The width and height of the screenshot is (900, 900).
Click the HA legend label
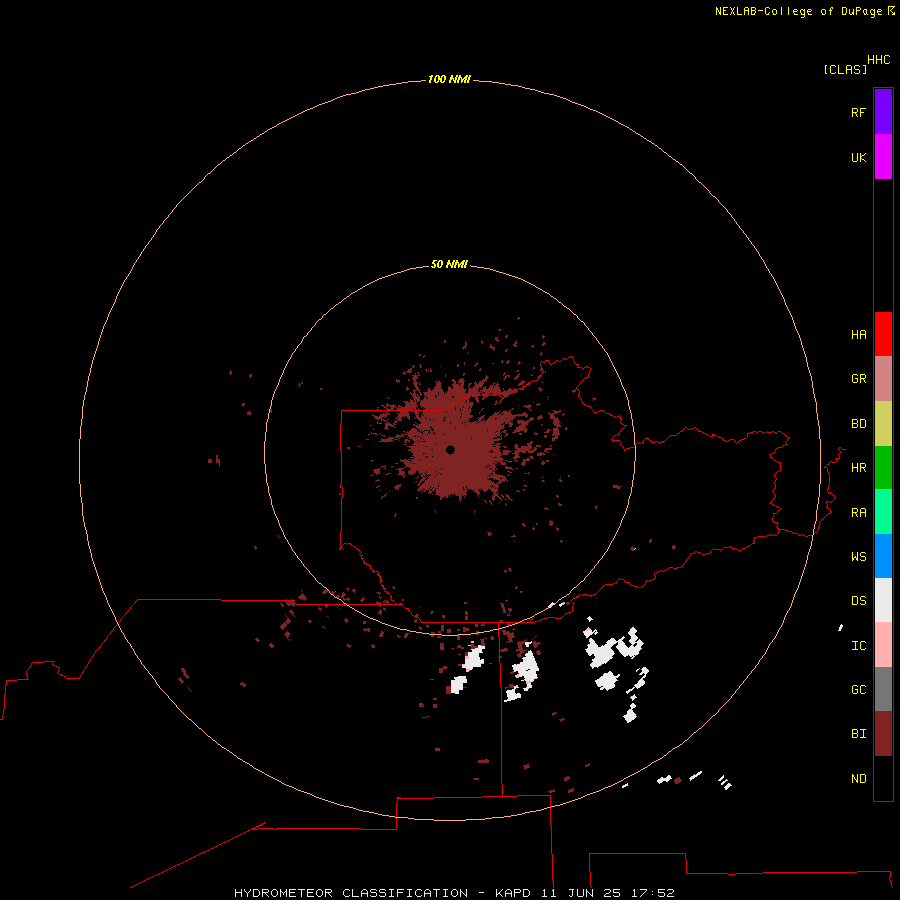point(858,335)
